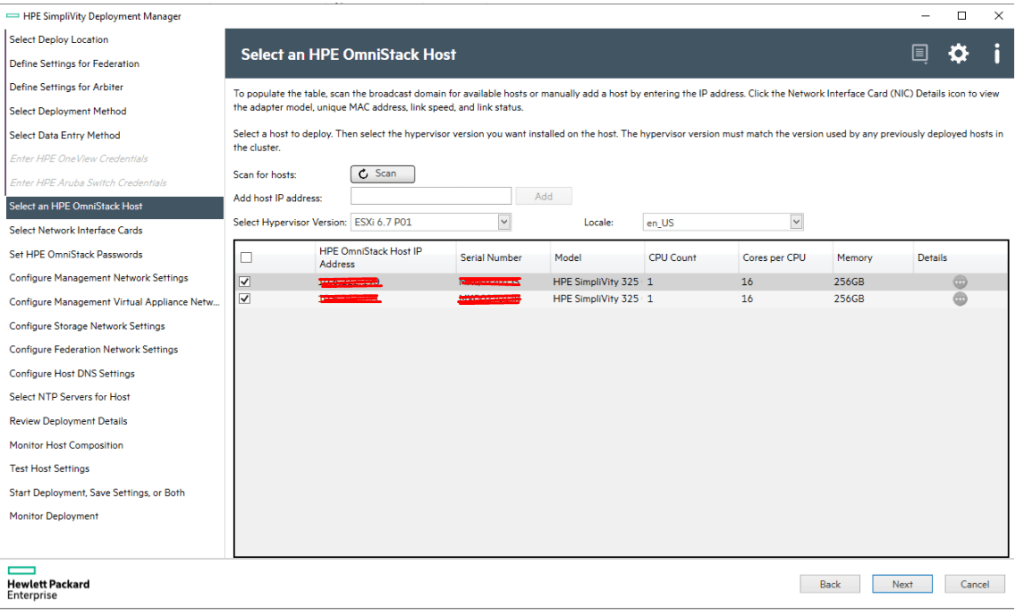Viewport: 1024px width, 616px height.
Task: Uncheck the first host row checkbox
Action: tap(246, 283)
